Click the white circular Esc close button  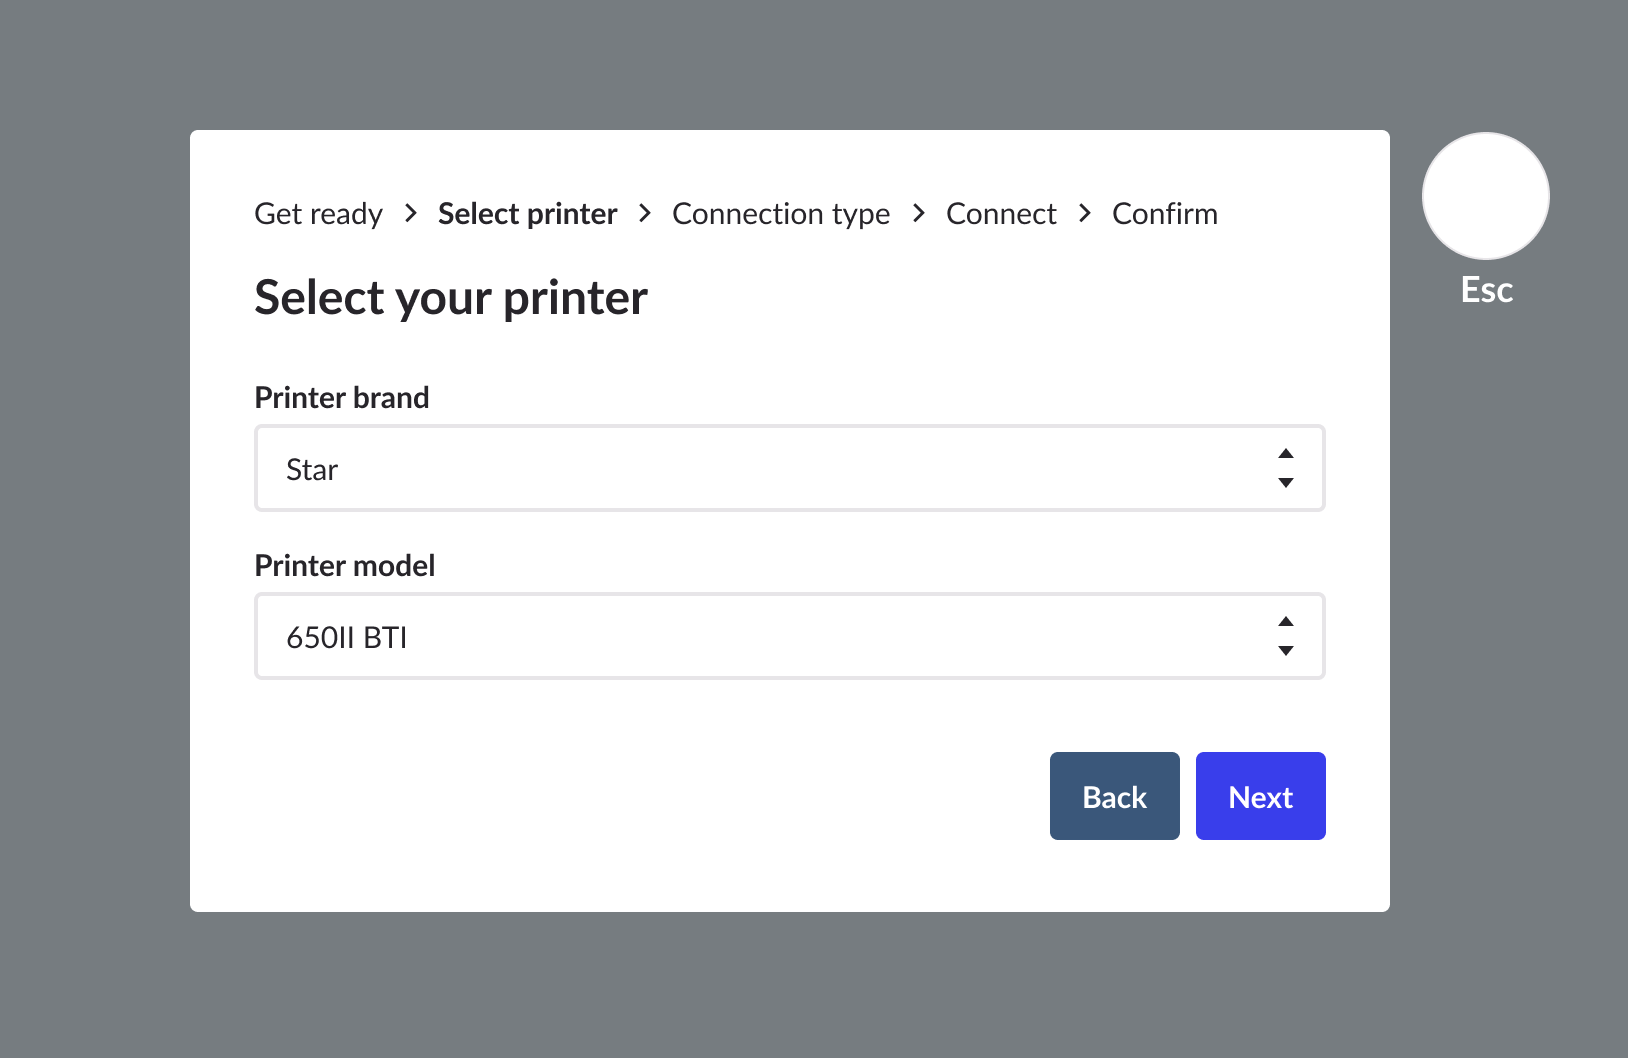tap(1486, 196)
